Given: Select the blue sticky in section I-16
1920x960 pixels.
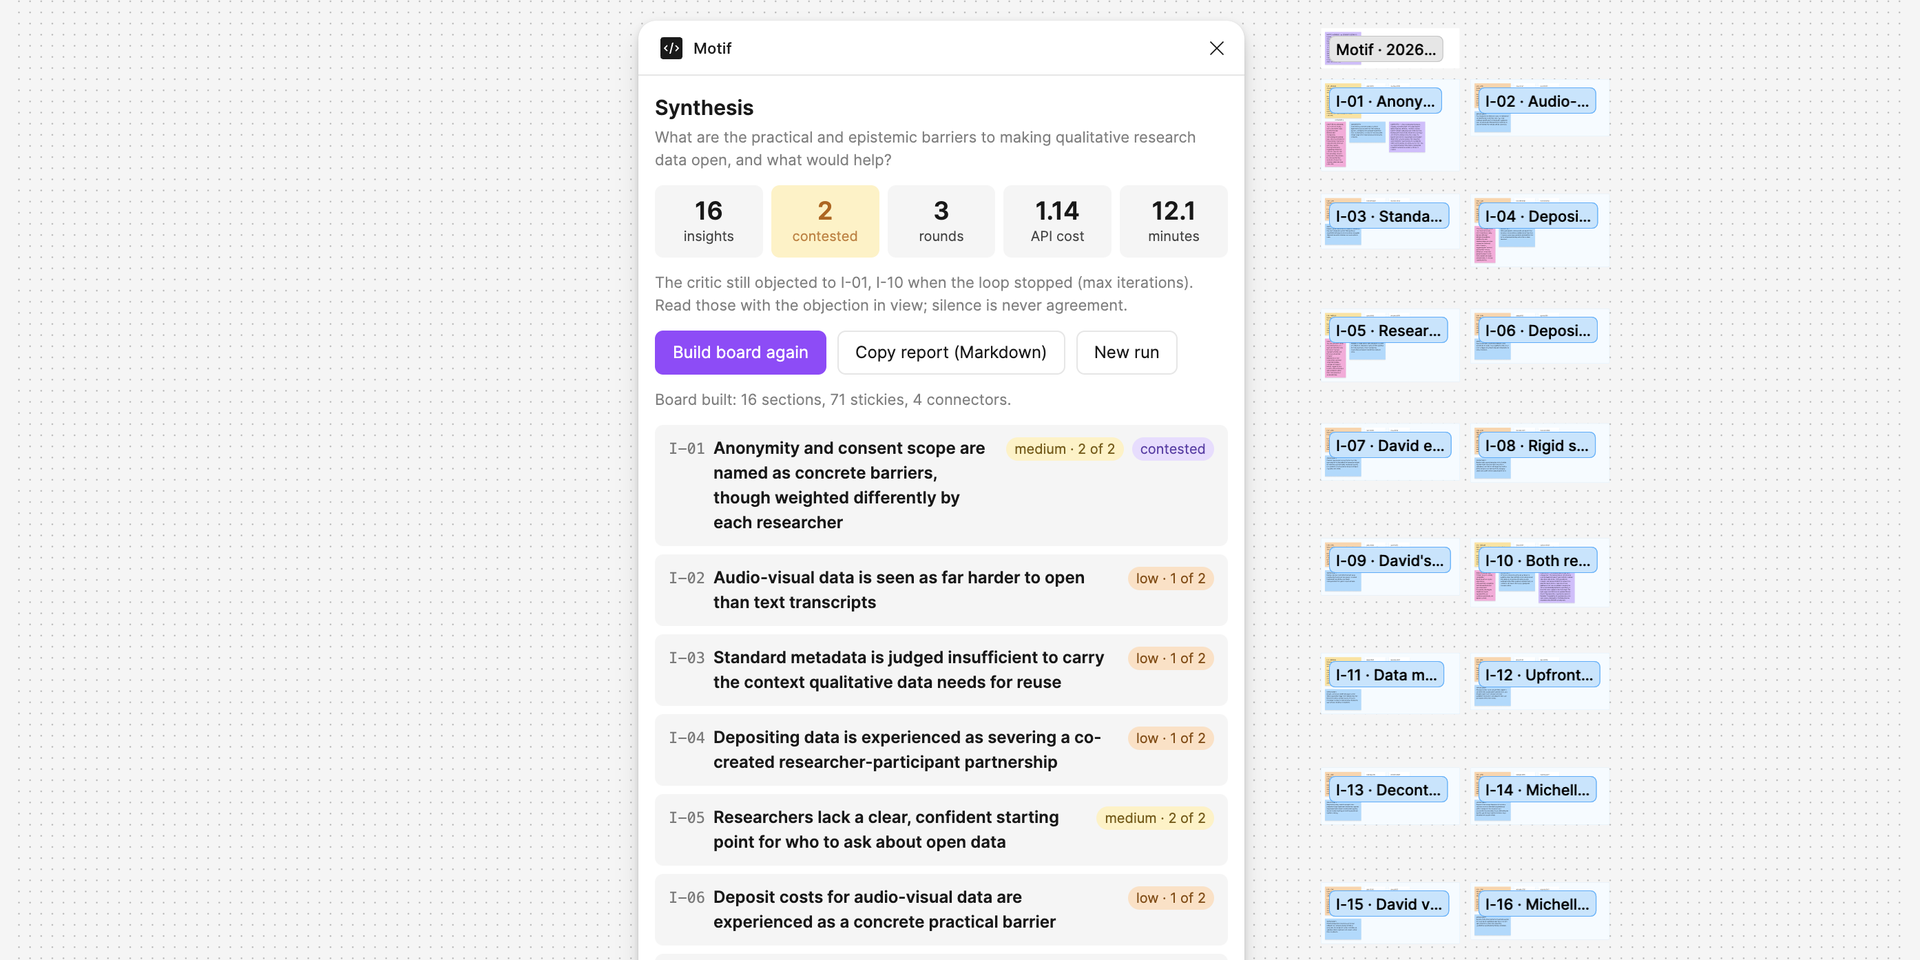Looking at the screenshot, I should tap(1492, 926).
